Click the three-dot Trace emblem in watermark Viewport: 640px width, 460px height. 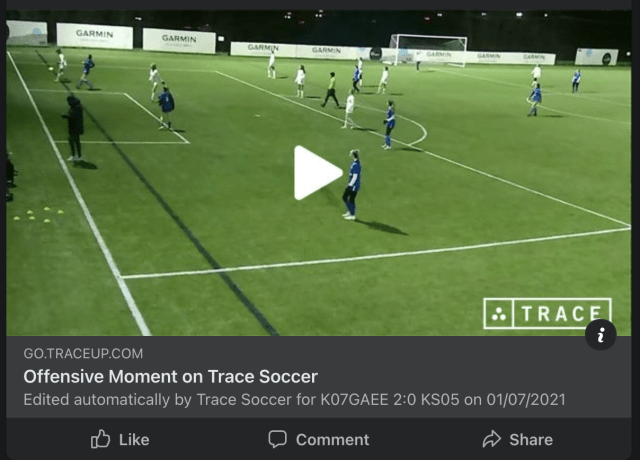click(x=498, y=314)
